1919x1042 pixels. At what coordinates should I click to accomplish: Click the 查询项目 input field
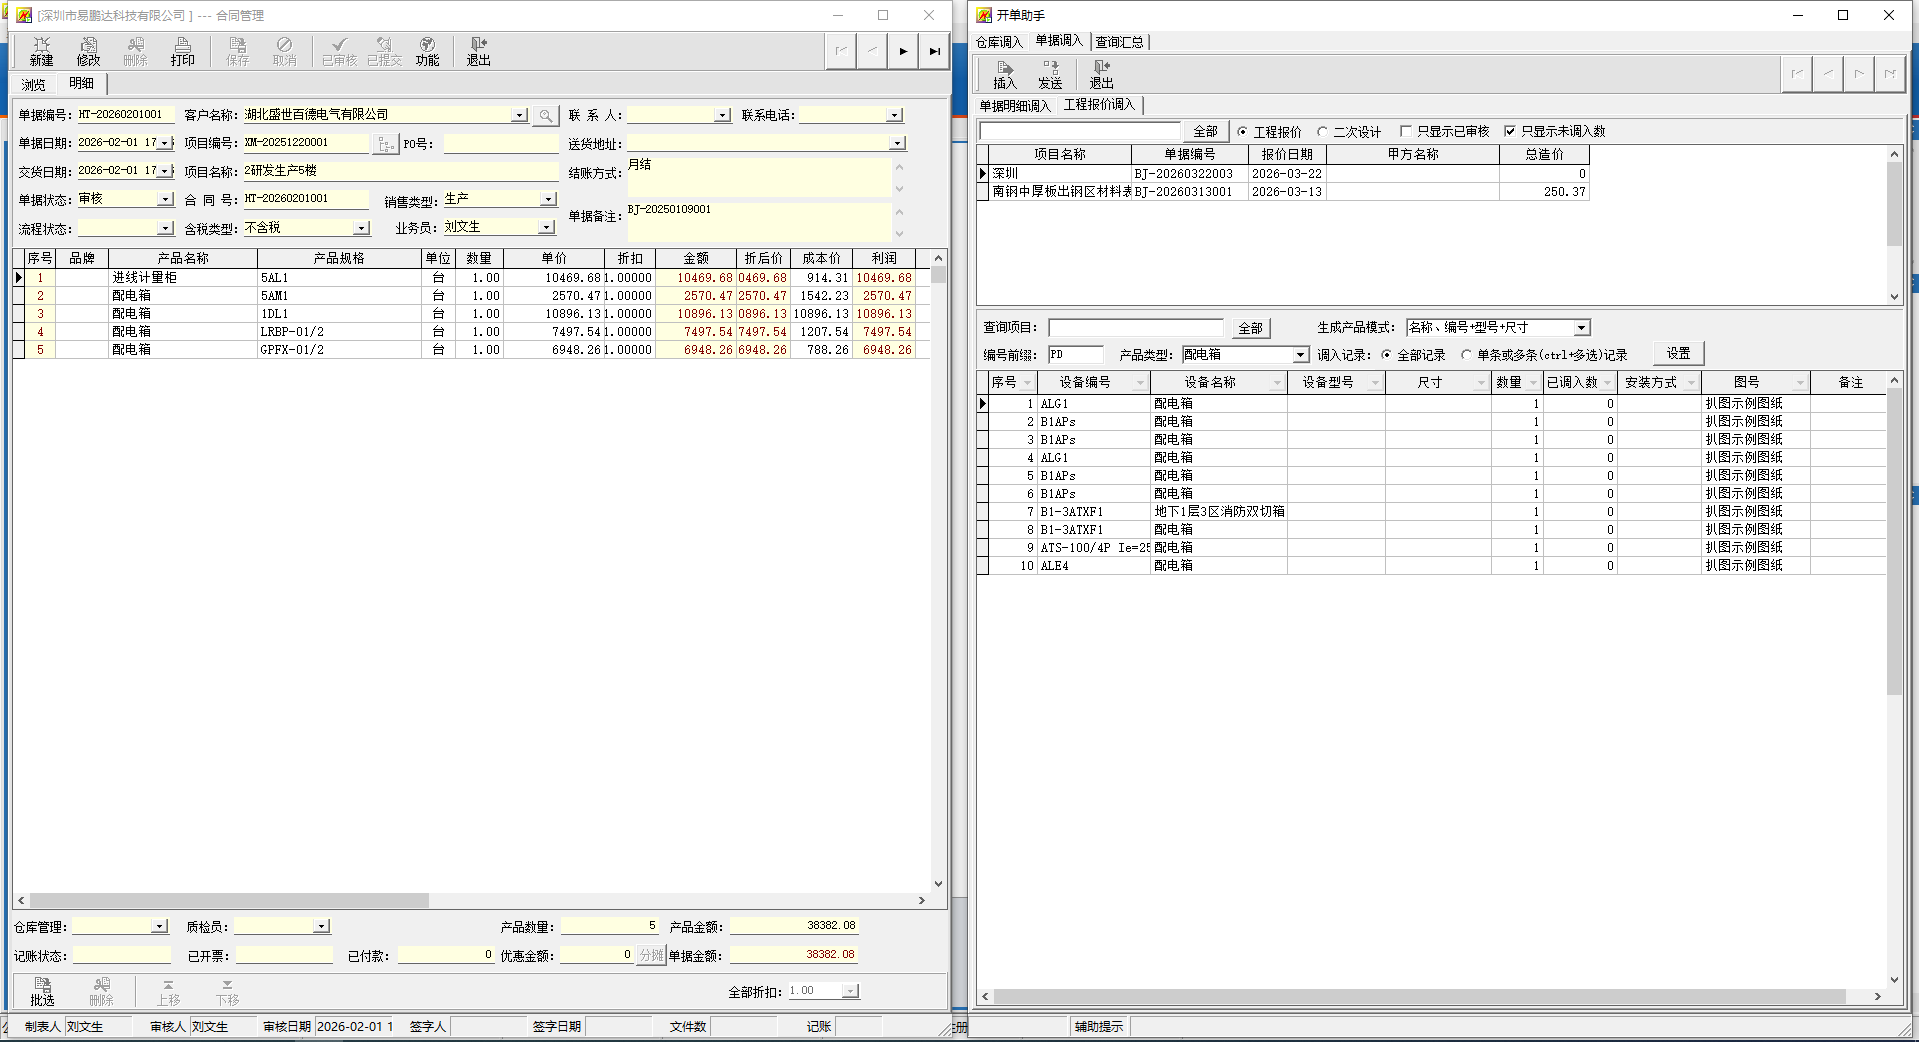point(1135,328)
